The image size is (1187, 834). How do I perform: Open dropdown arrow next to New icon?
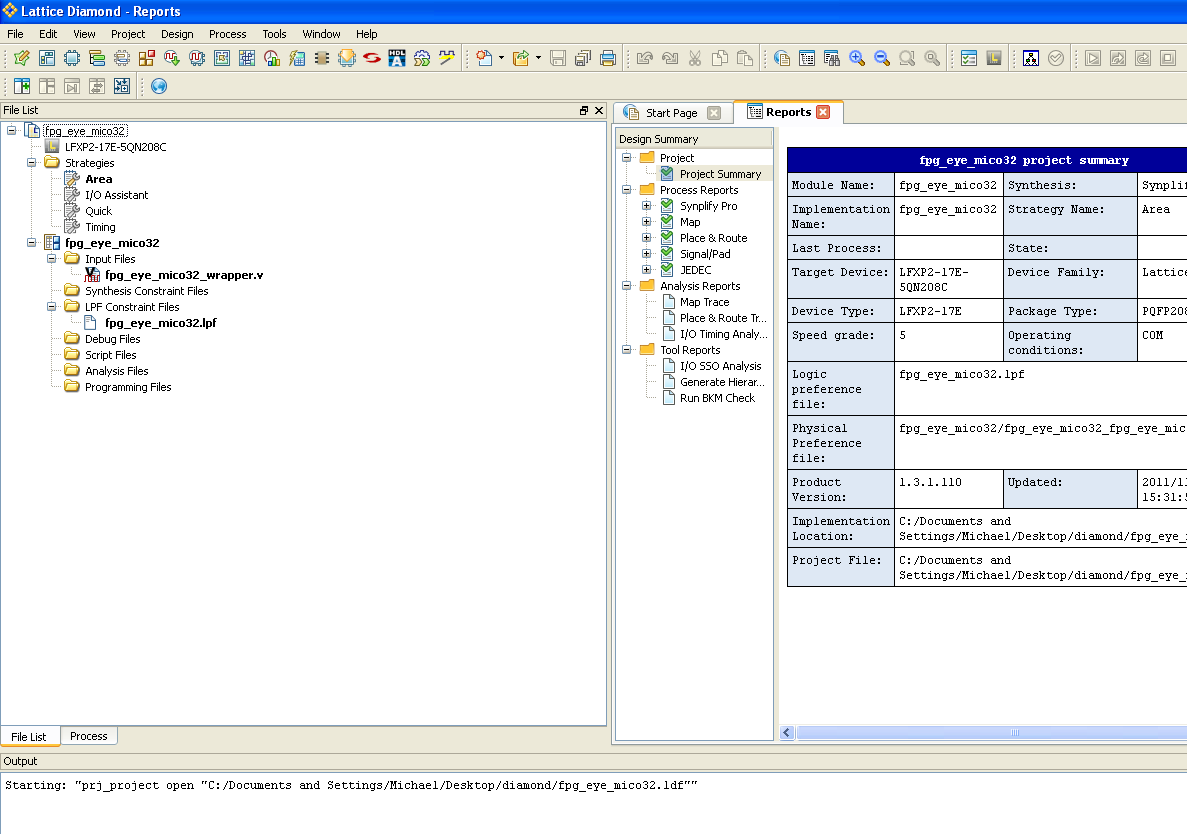501,58
